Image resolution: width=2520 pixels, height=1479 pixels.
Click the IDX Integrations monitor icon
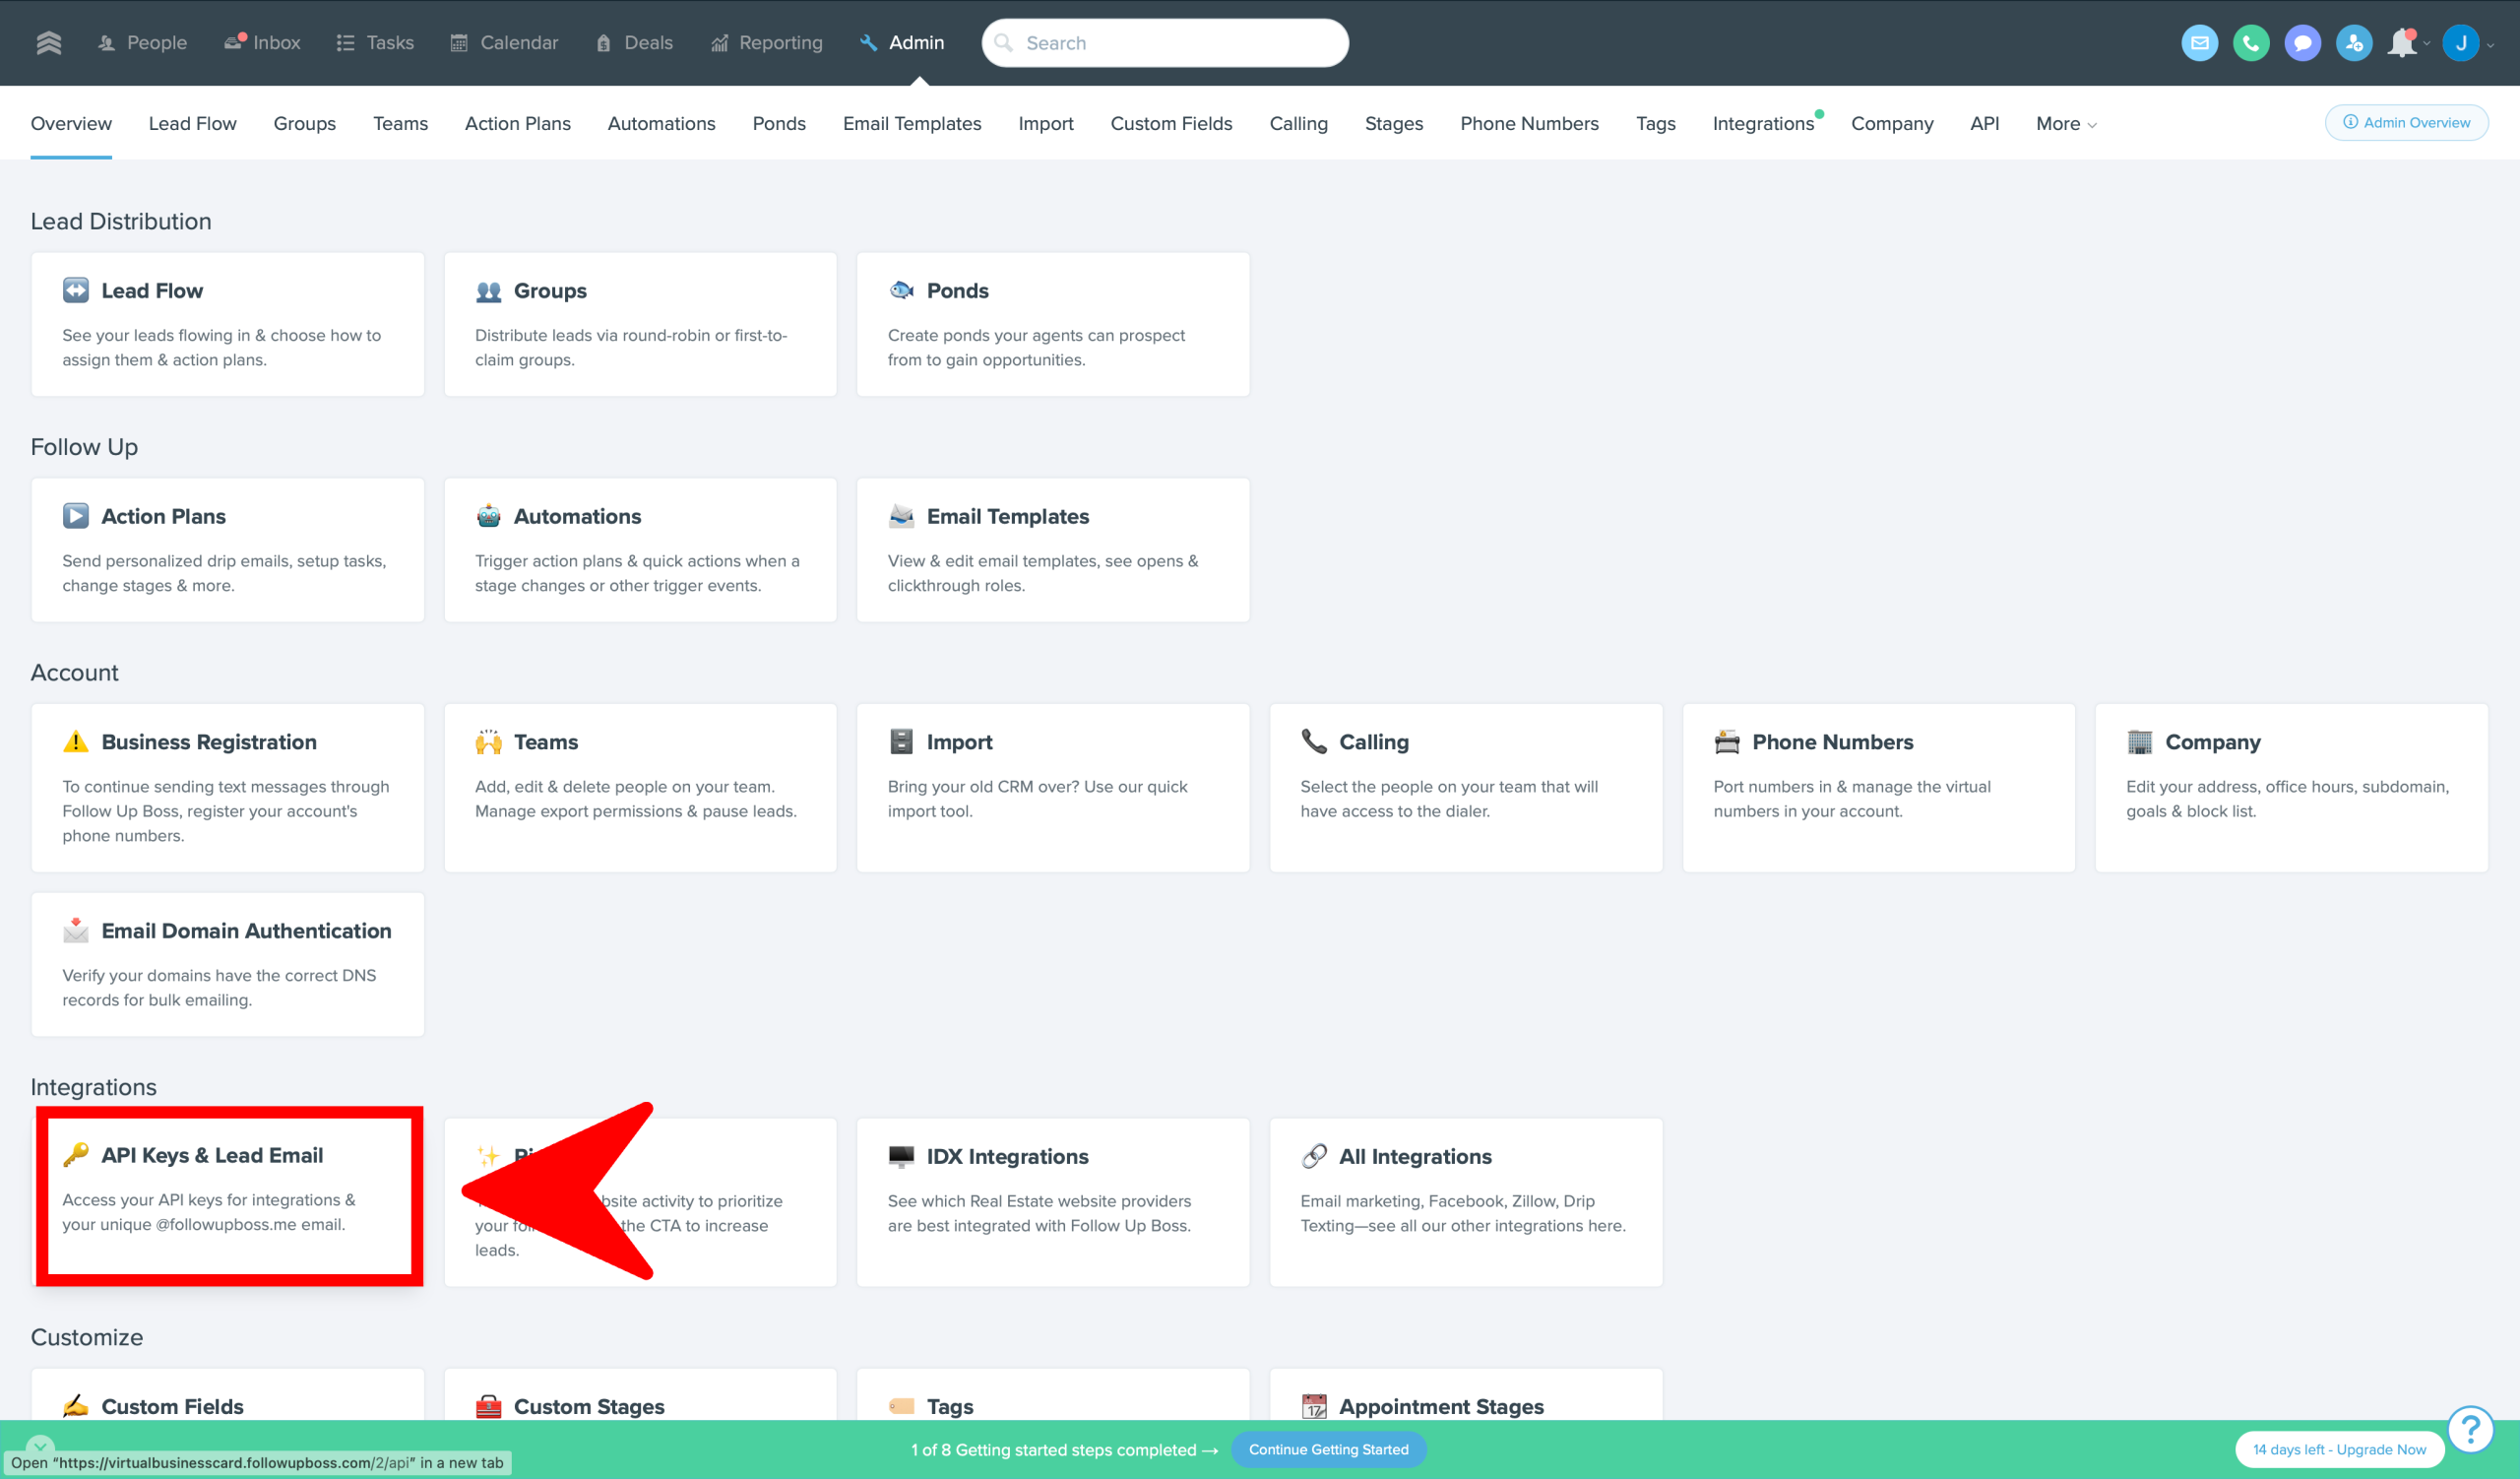tap(901, 1156)
